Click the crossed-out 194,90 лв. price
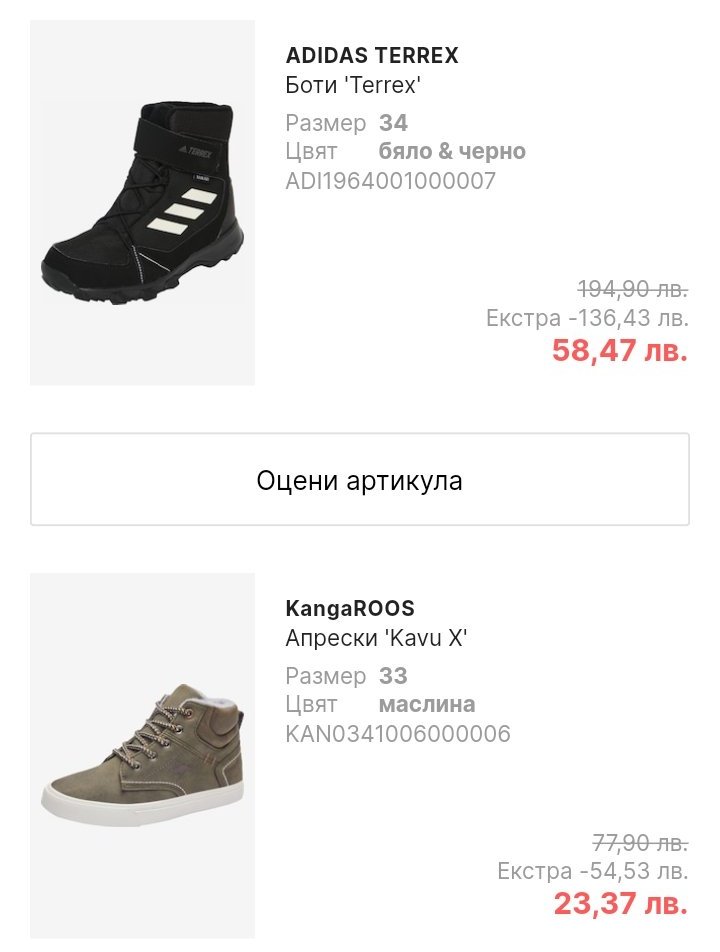 [633, 289]
